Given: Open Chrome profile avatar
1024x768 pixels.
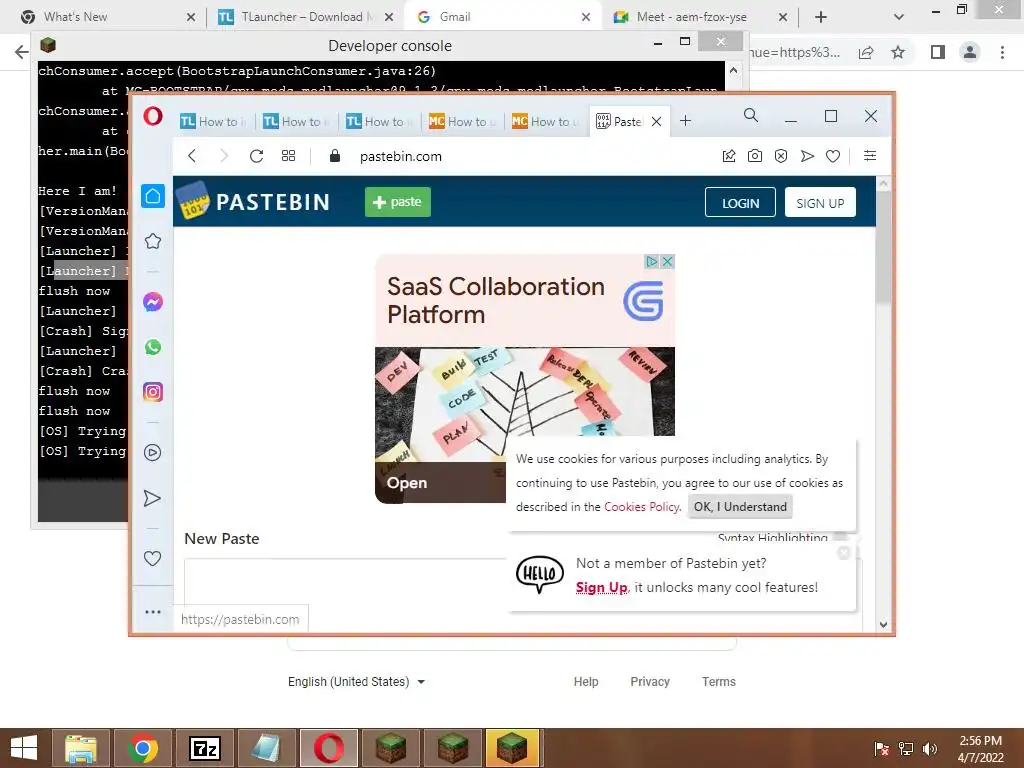Looking at the screenshot, I should 970,52.
